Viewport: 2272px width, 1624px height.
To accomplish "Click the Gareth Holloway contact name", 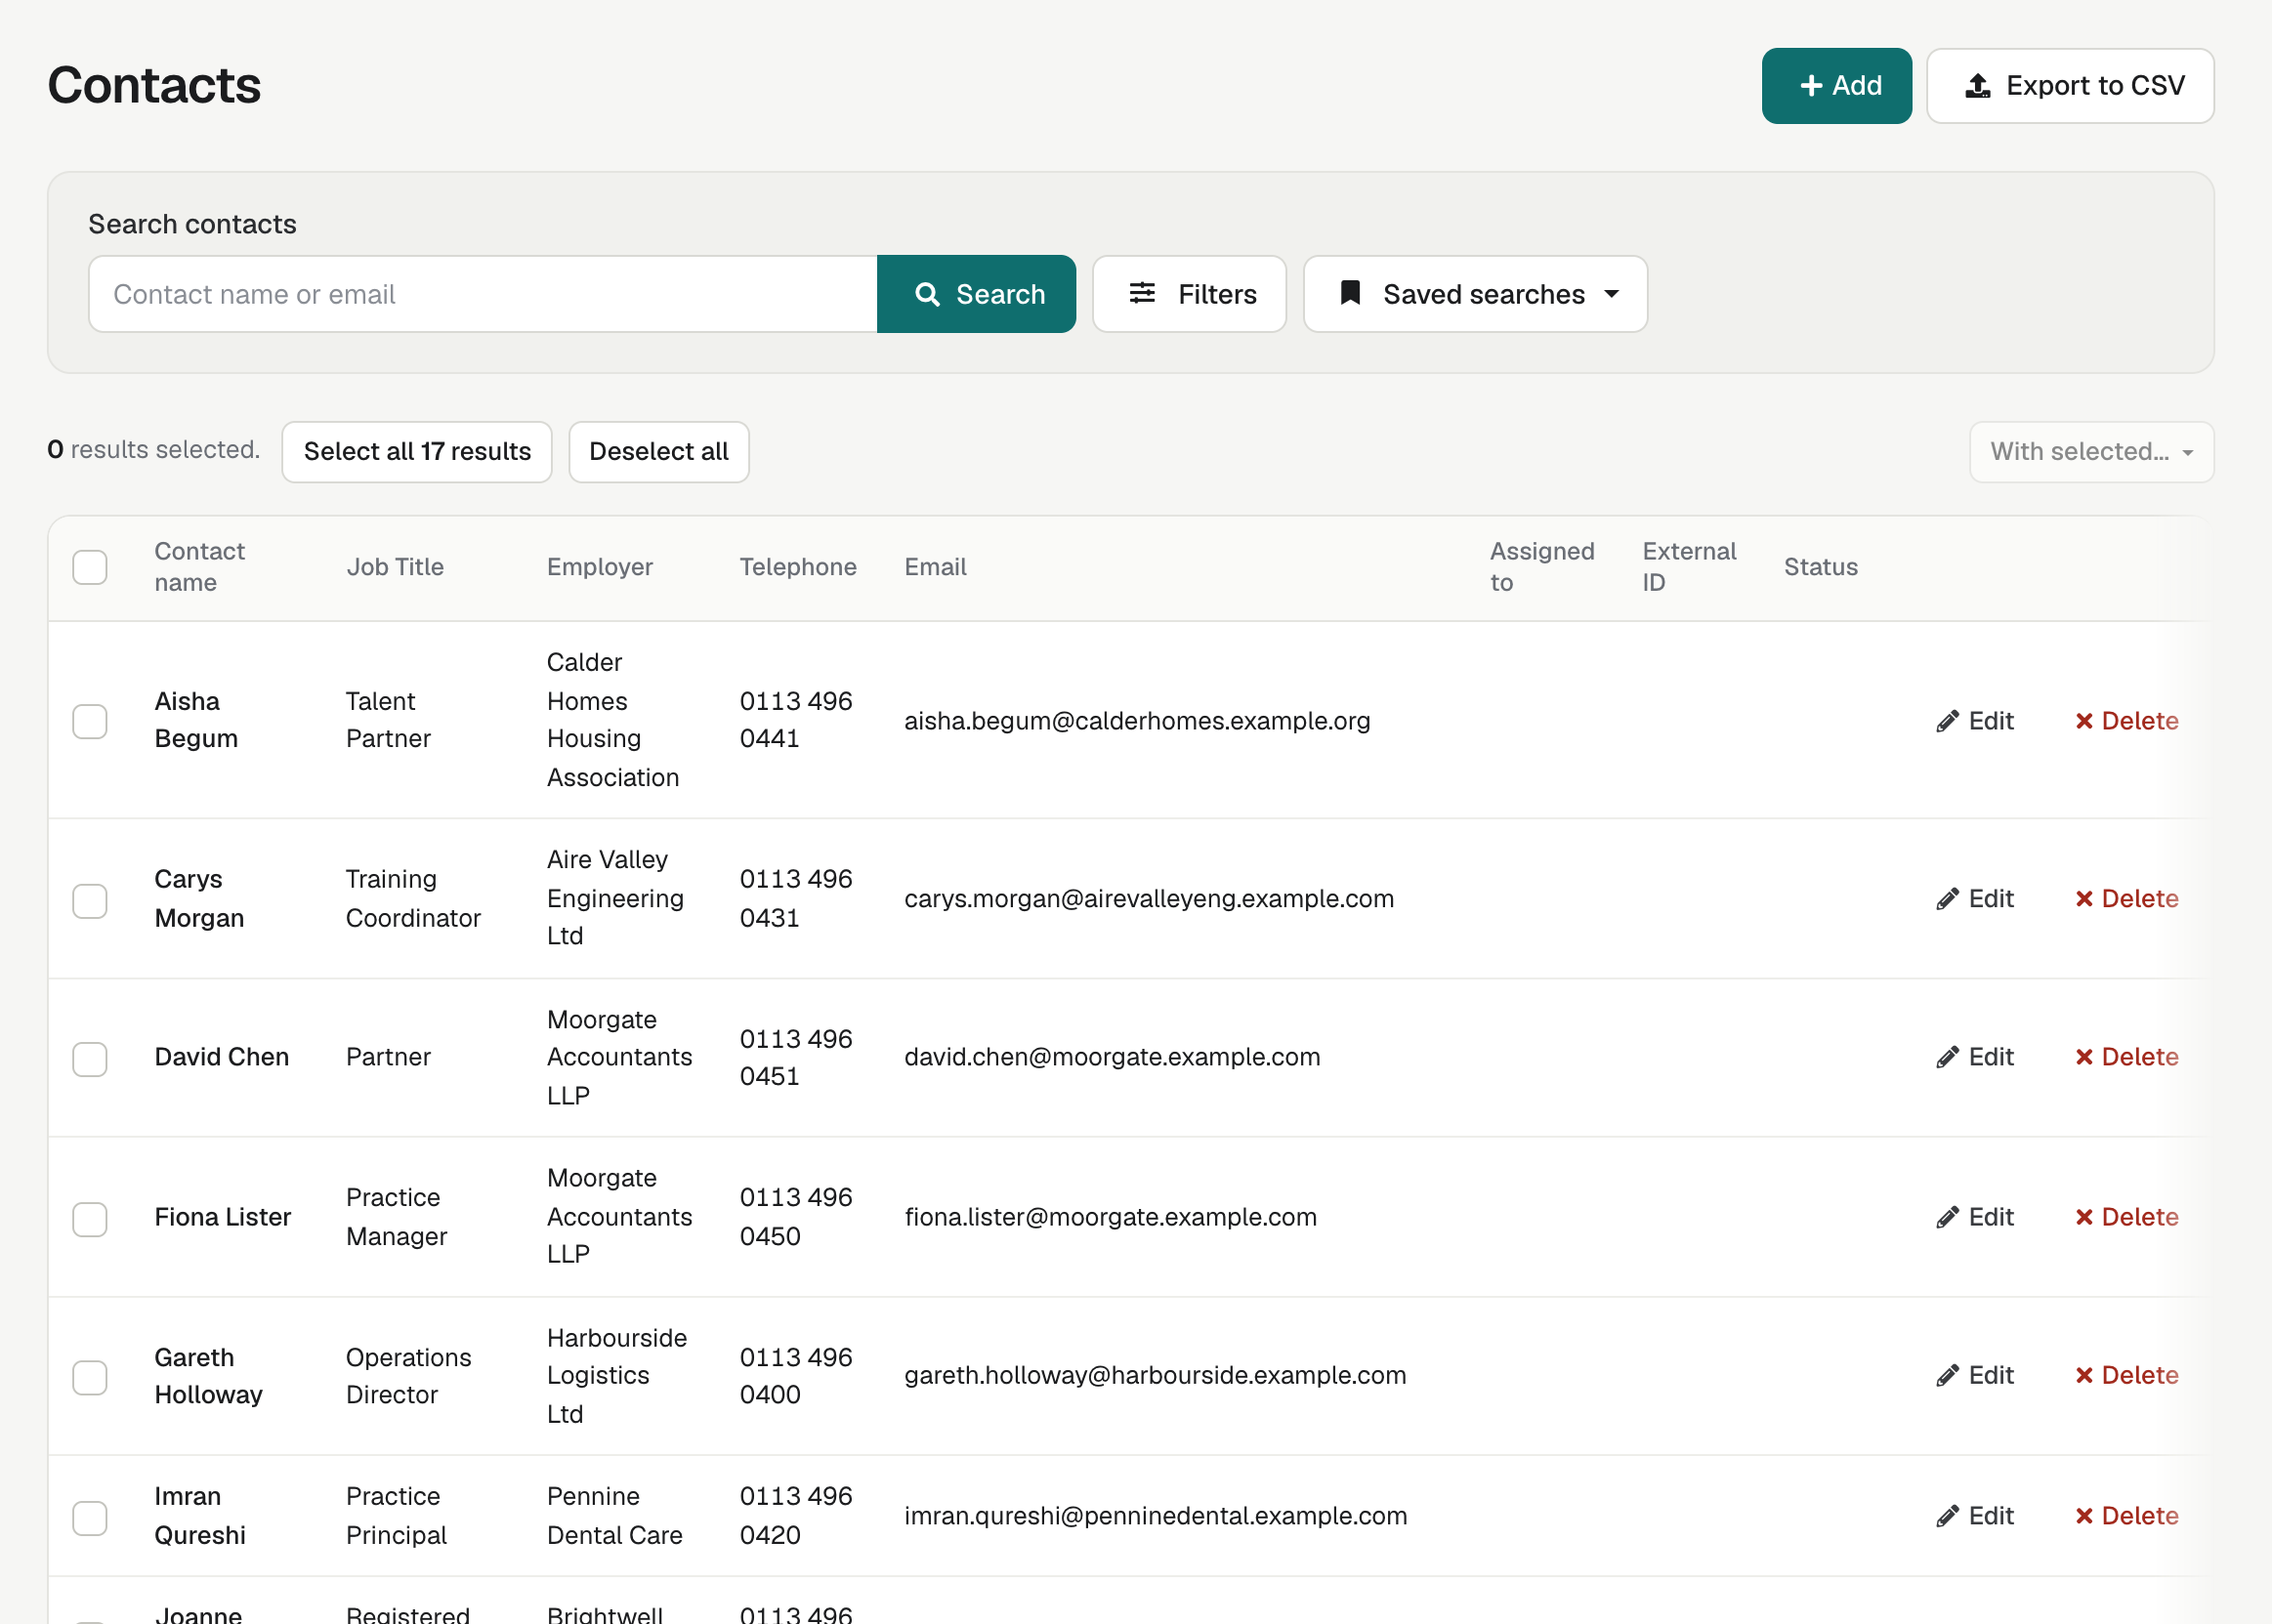I will [x=208, y=1376].
